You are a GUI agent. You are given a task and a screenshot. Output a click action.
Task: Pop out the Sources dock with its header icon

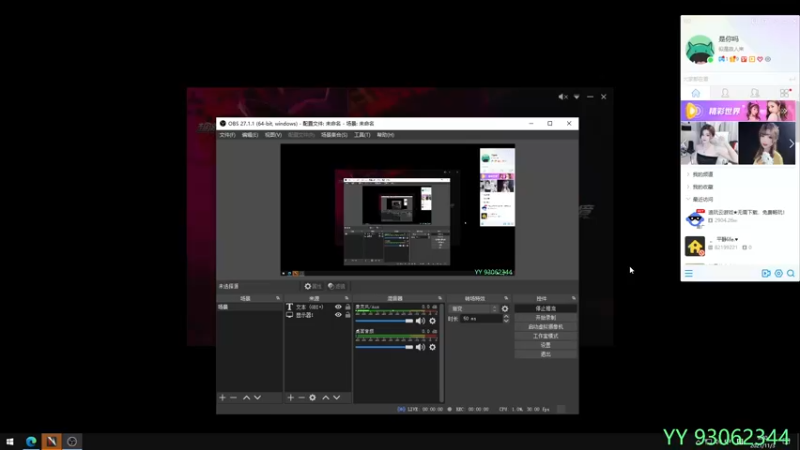tap(346, 298)
